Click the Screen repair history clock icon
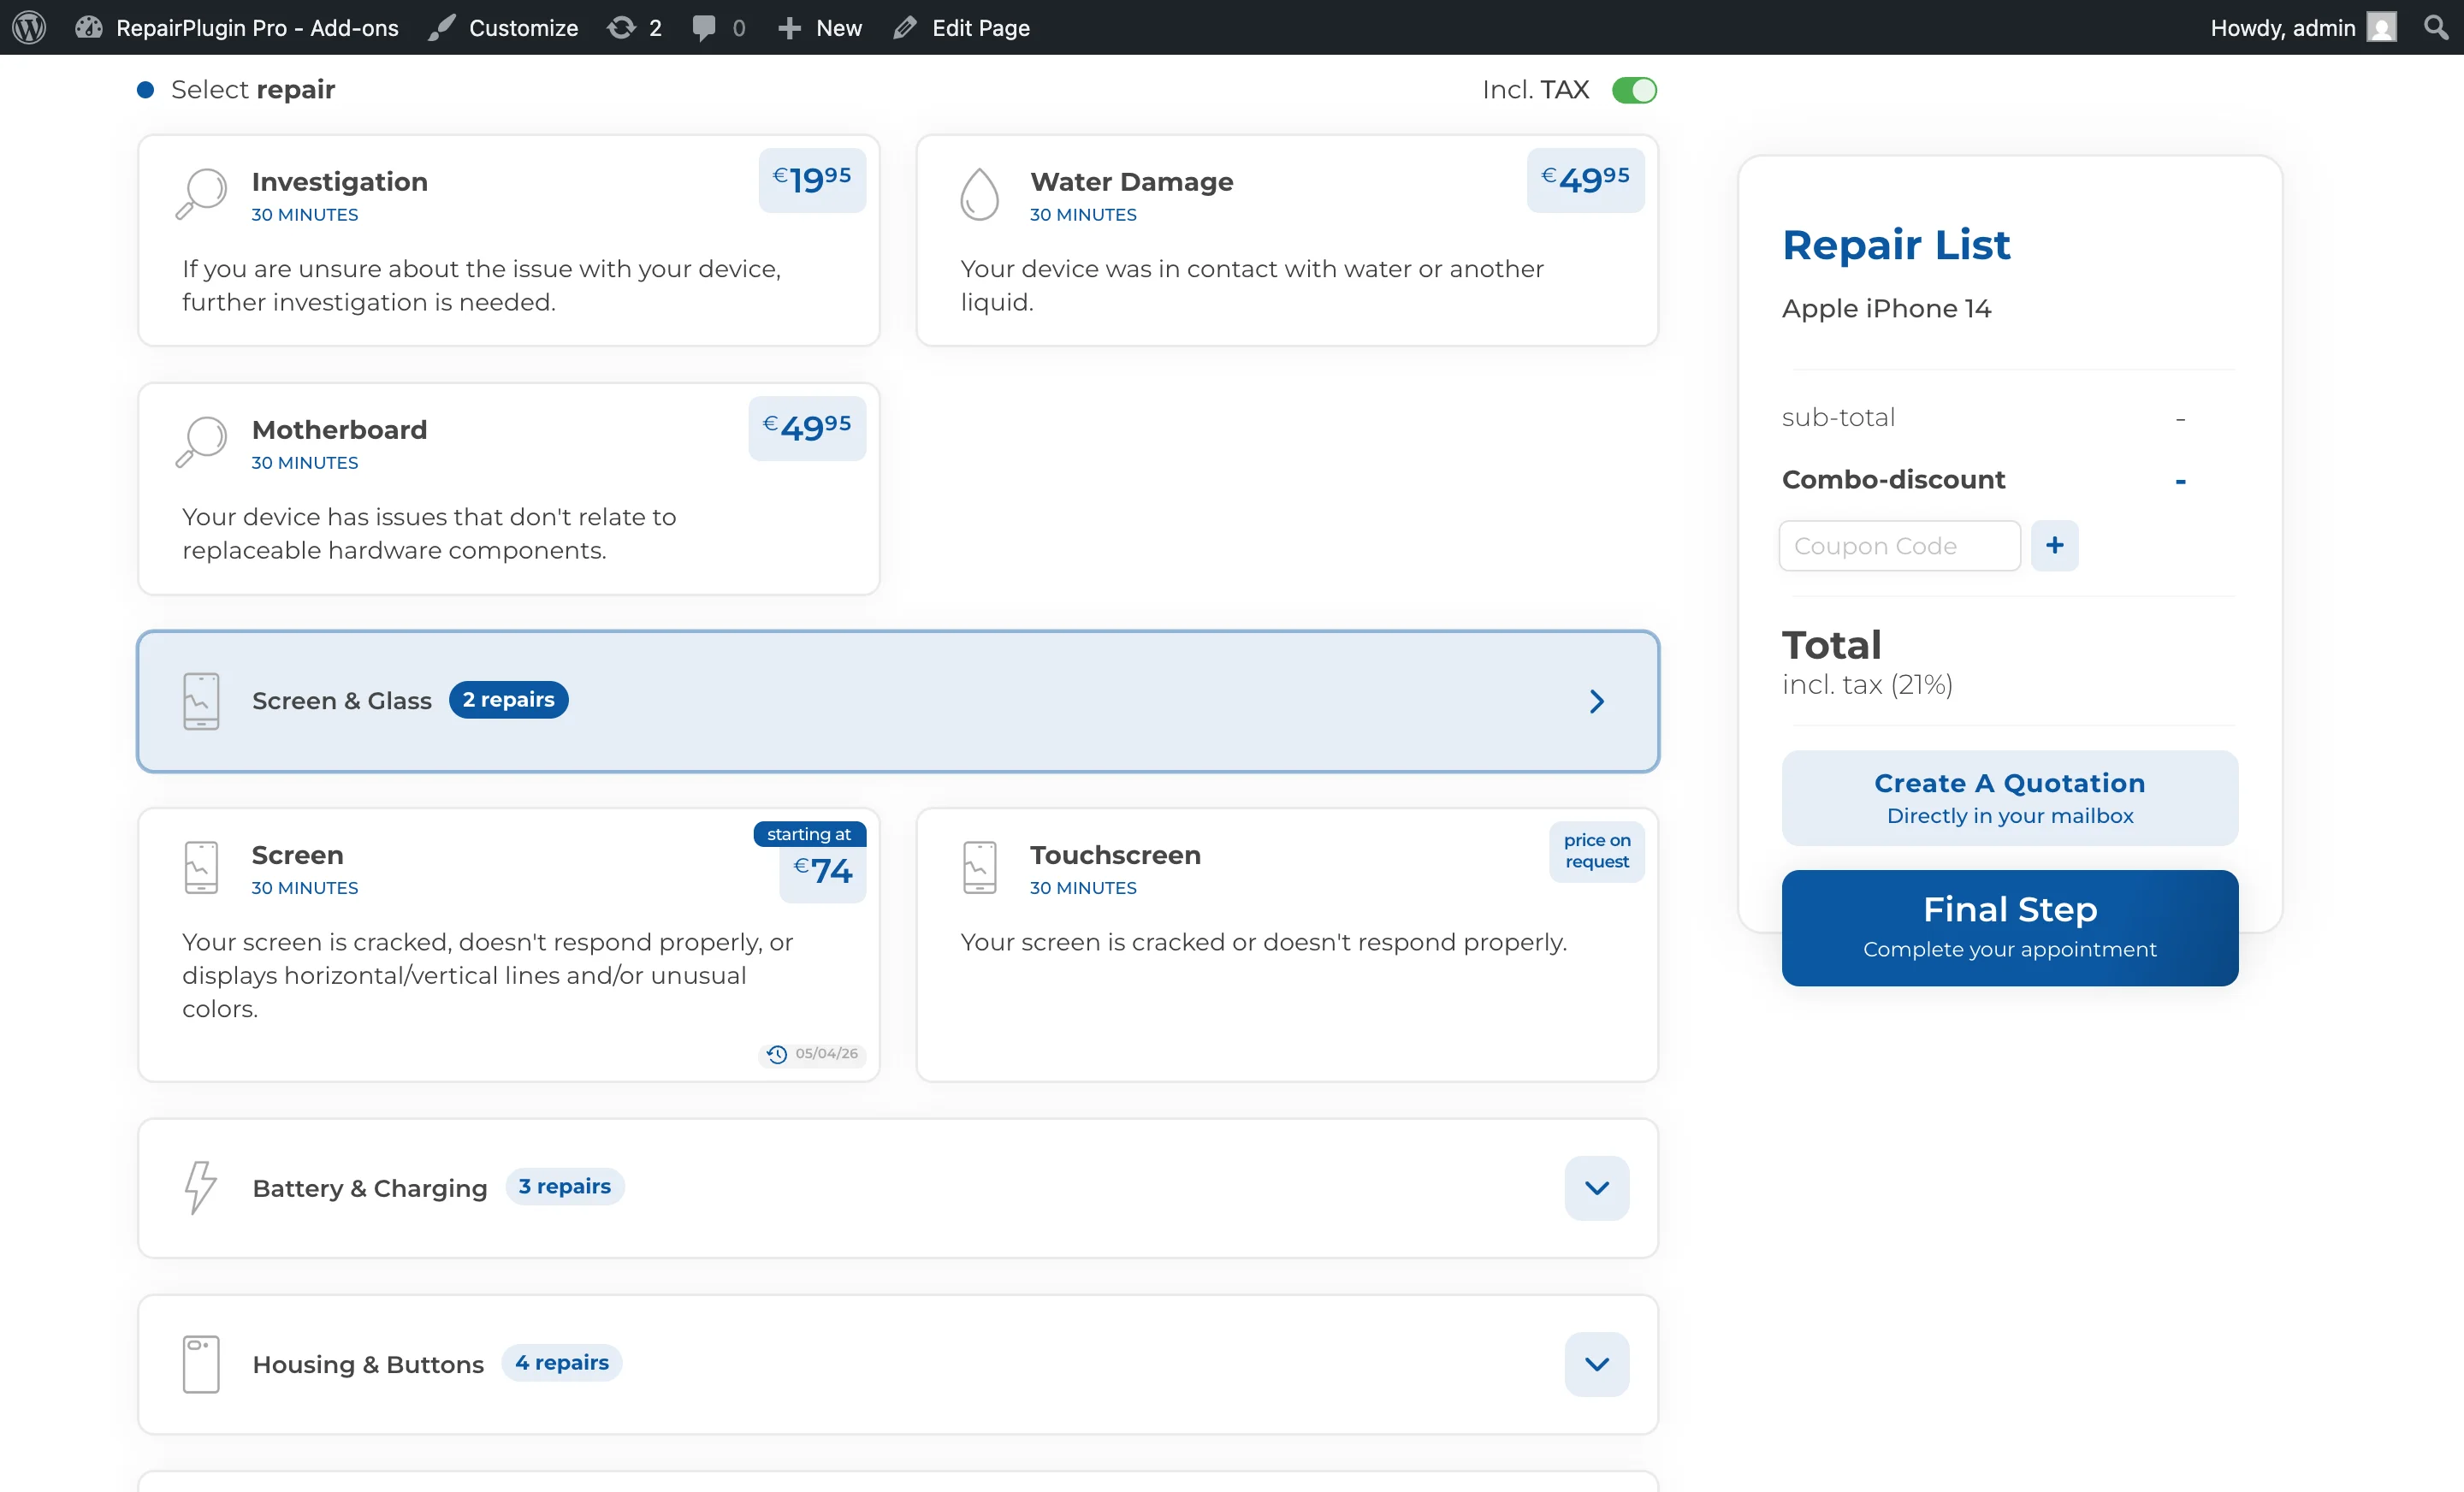 [777, 1054]
